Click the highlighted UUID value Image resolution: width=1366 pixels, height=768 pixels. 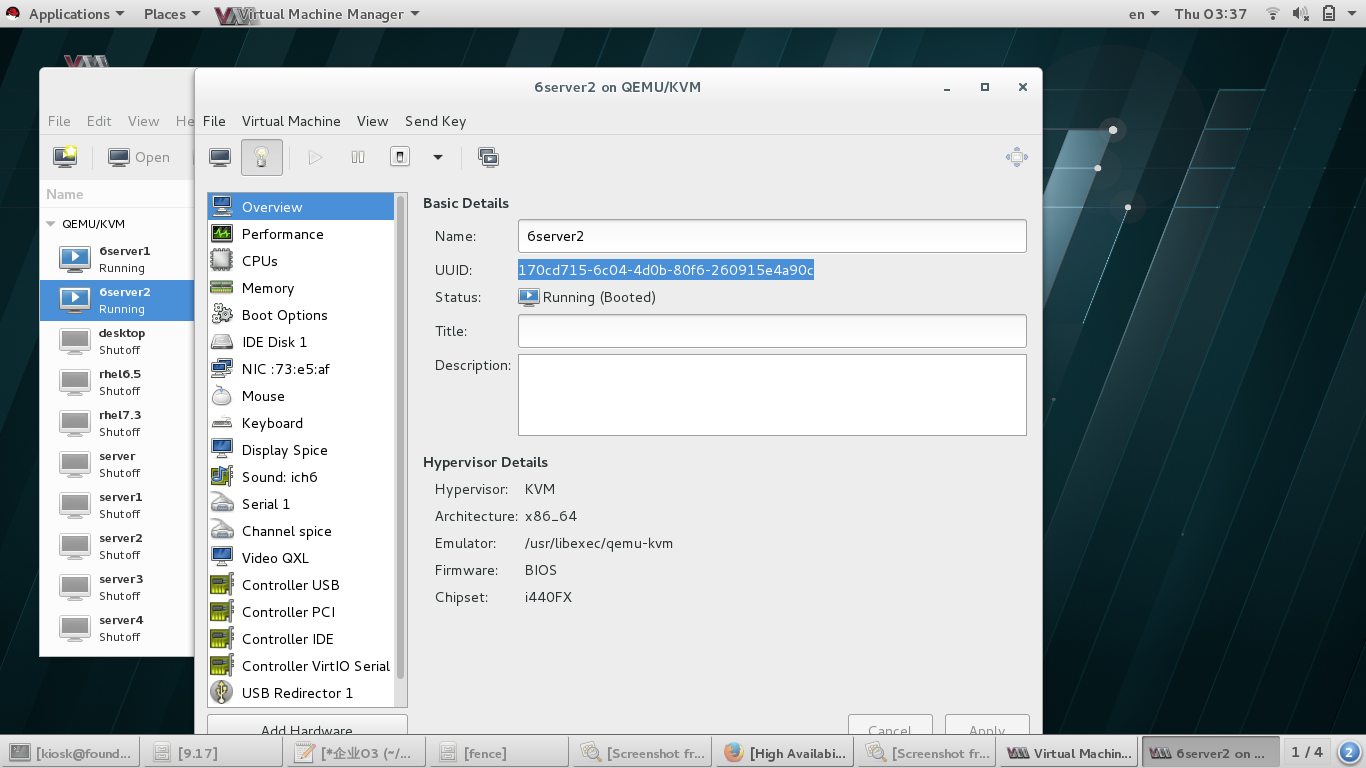[666, 270]
